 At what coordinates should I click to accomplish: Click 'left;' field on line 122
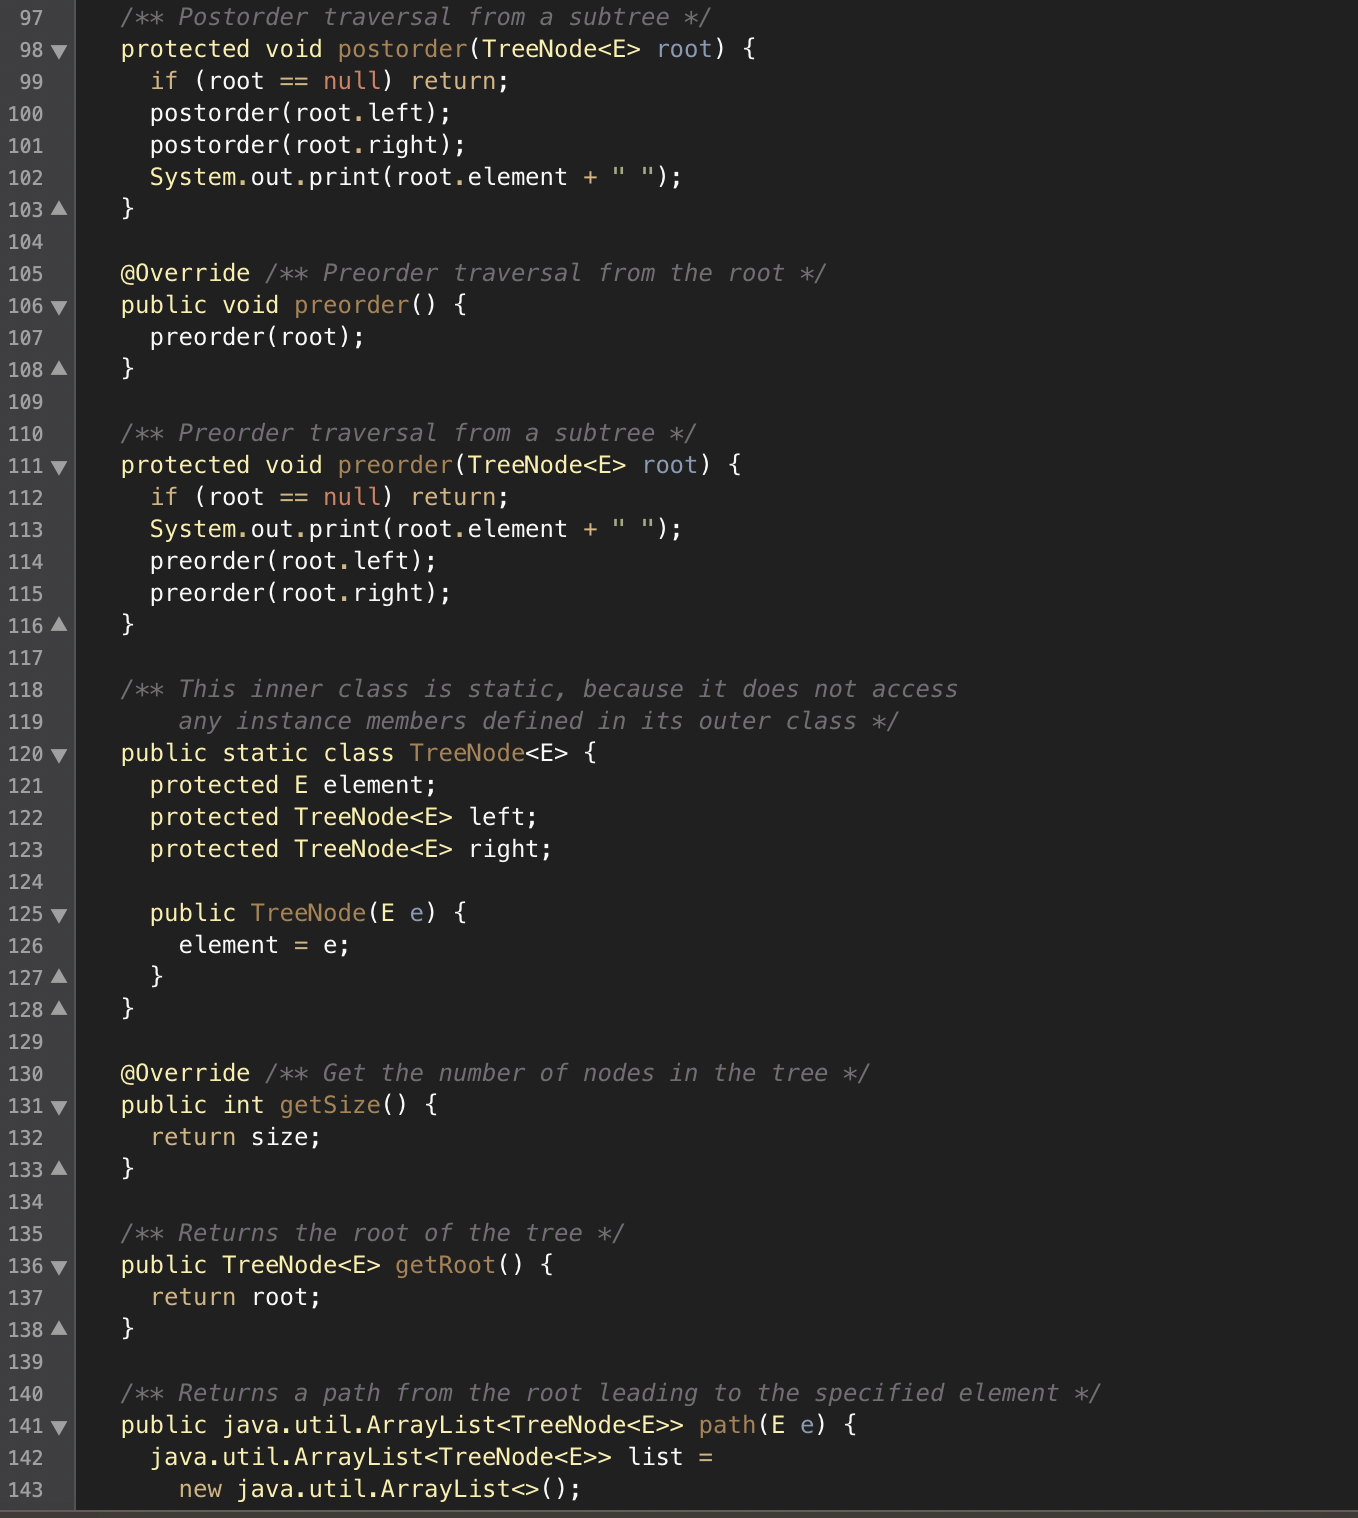pos(503,817)
